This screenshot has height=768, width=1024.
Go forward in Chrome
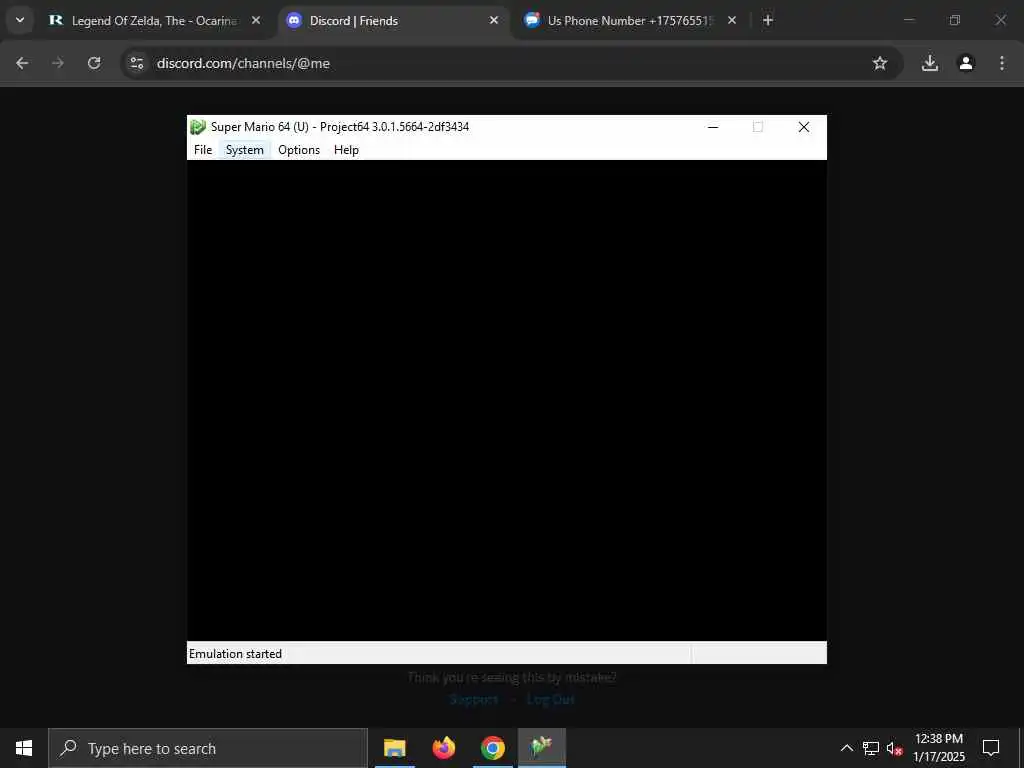tap(58, 63)
